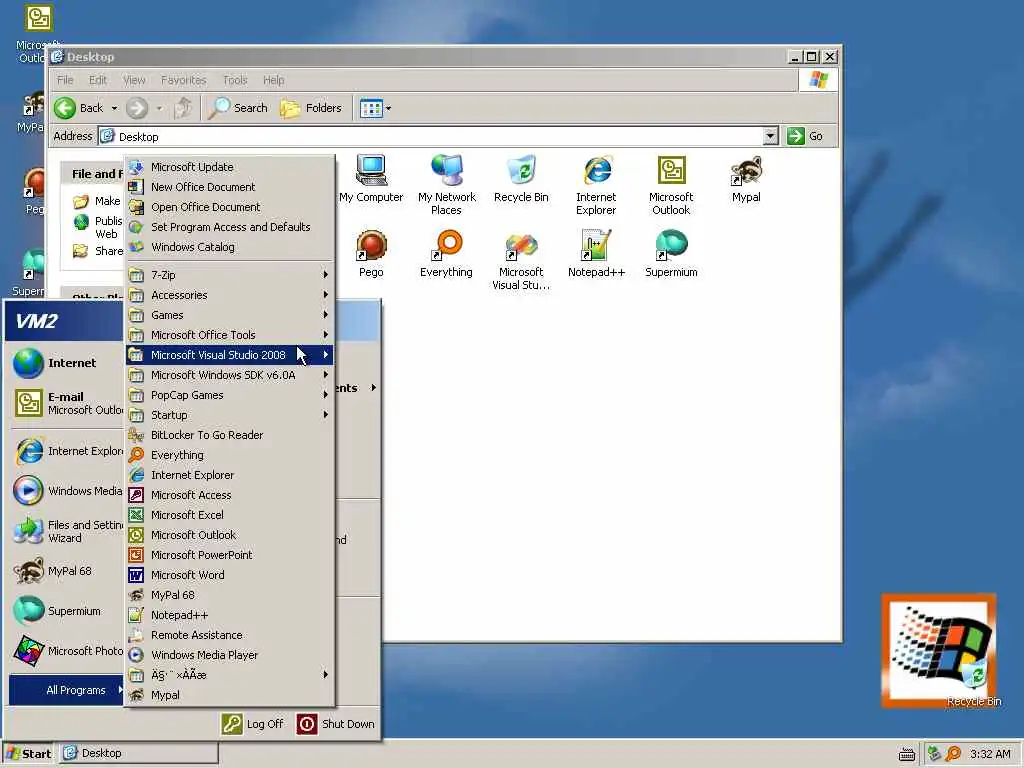Launch Microsoft Word
The height and width of the screenshot is (768, 1024).
pos(230,575)
